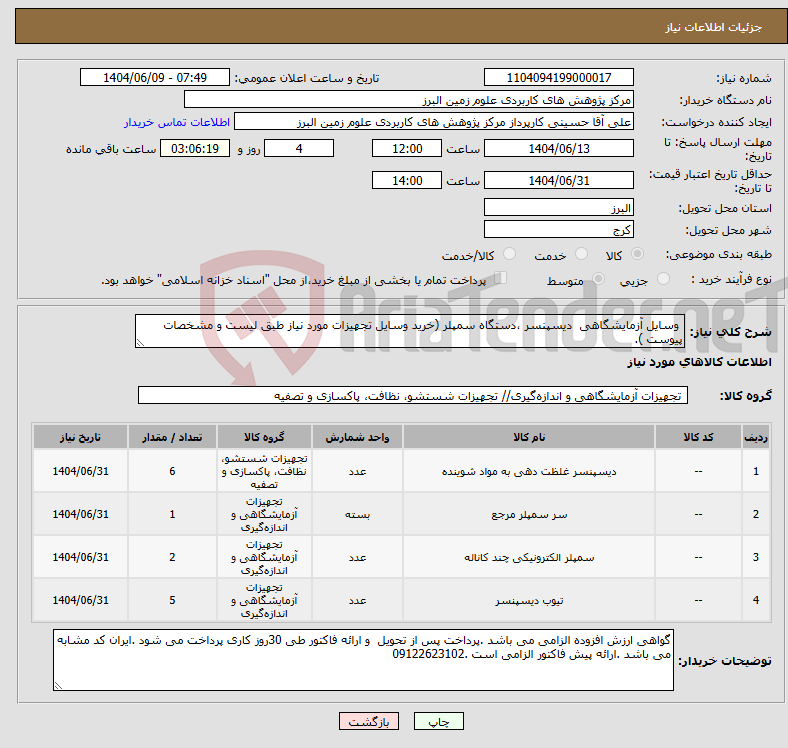Image resolution: width=788 pixels, height=748 pixels.
Task: Click the جزئیات اطلاعات نیاز page header
Action: [x=713, y=27]
